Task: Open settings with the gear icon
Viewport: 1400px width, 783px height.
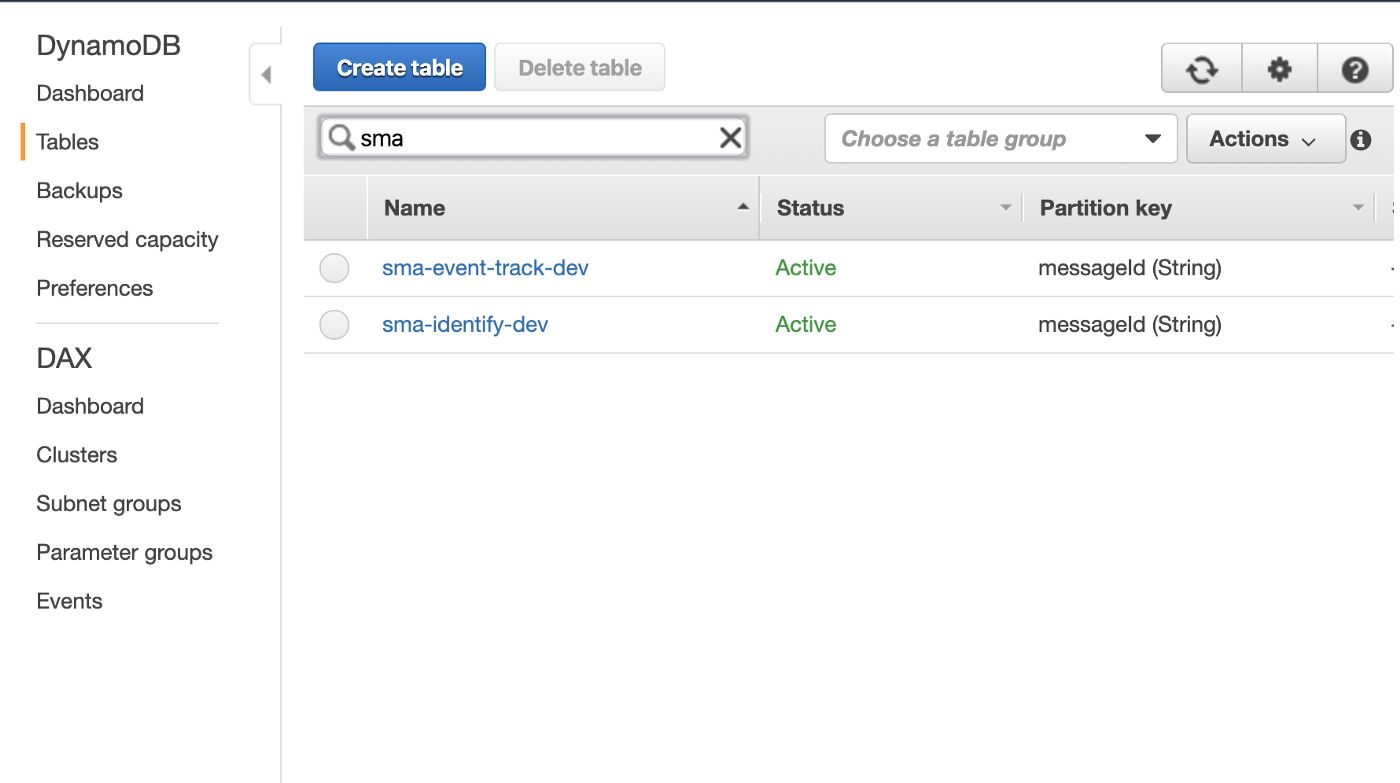Action: click(x=1279, y=69)
